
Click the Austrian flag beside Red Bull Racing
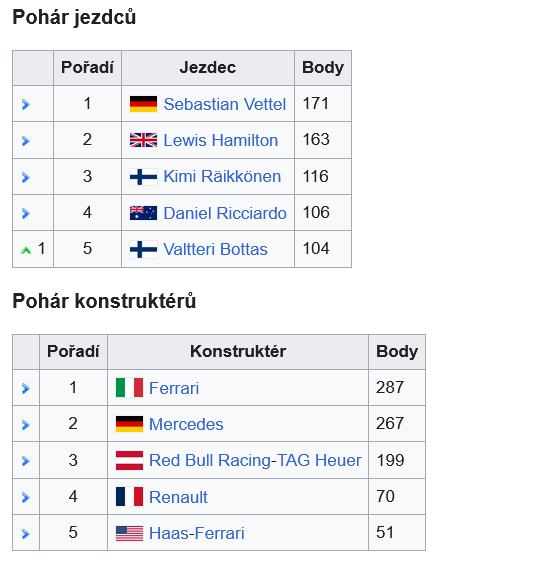pyautogui.click(x=129, y=460)
